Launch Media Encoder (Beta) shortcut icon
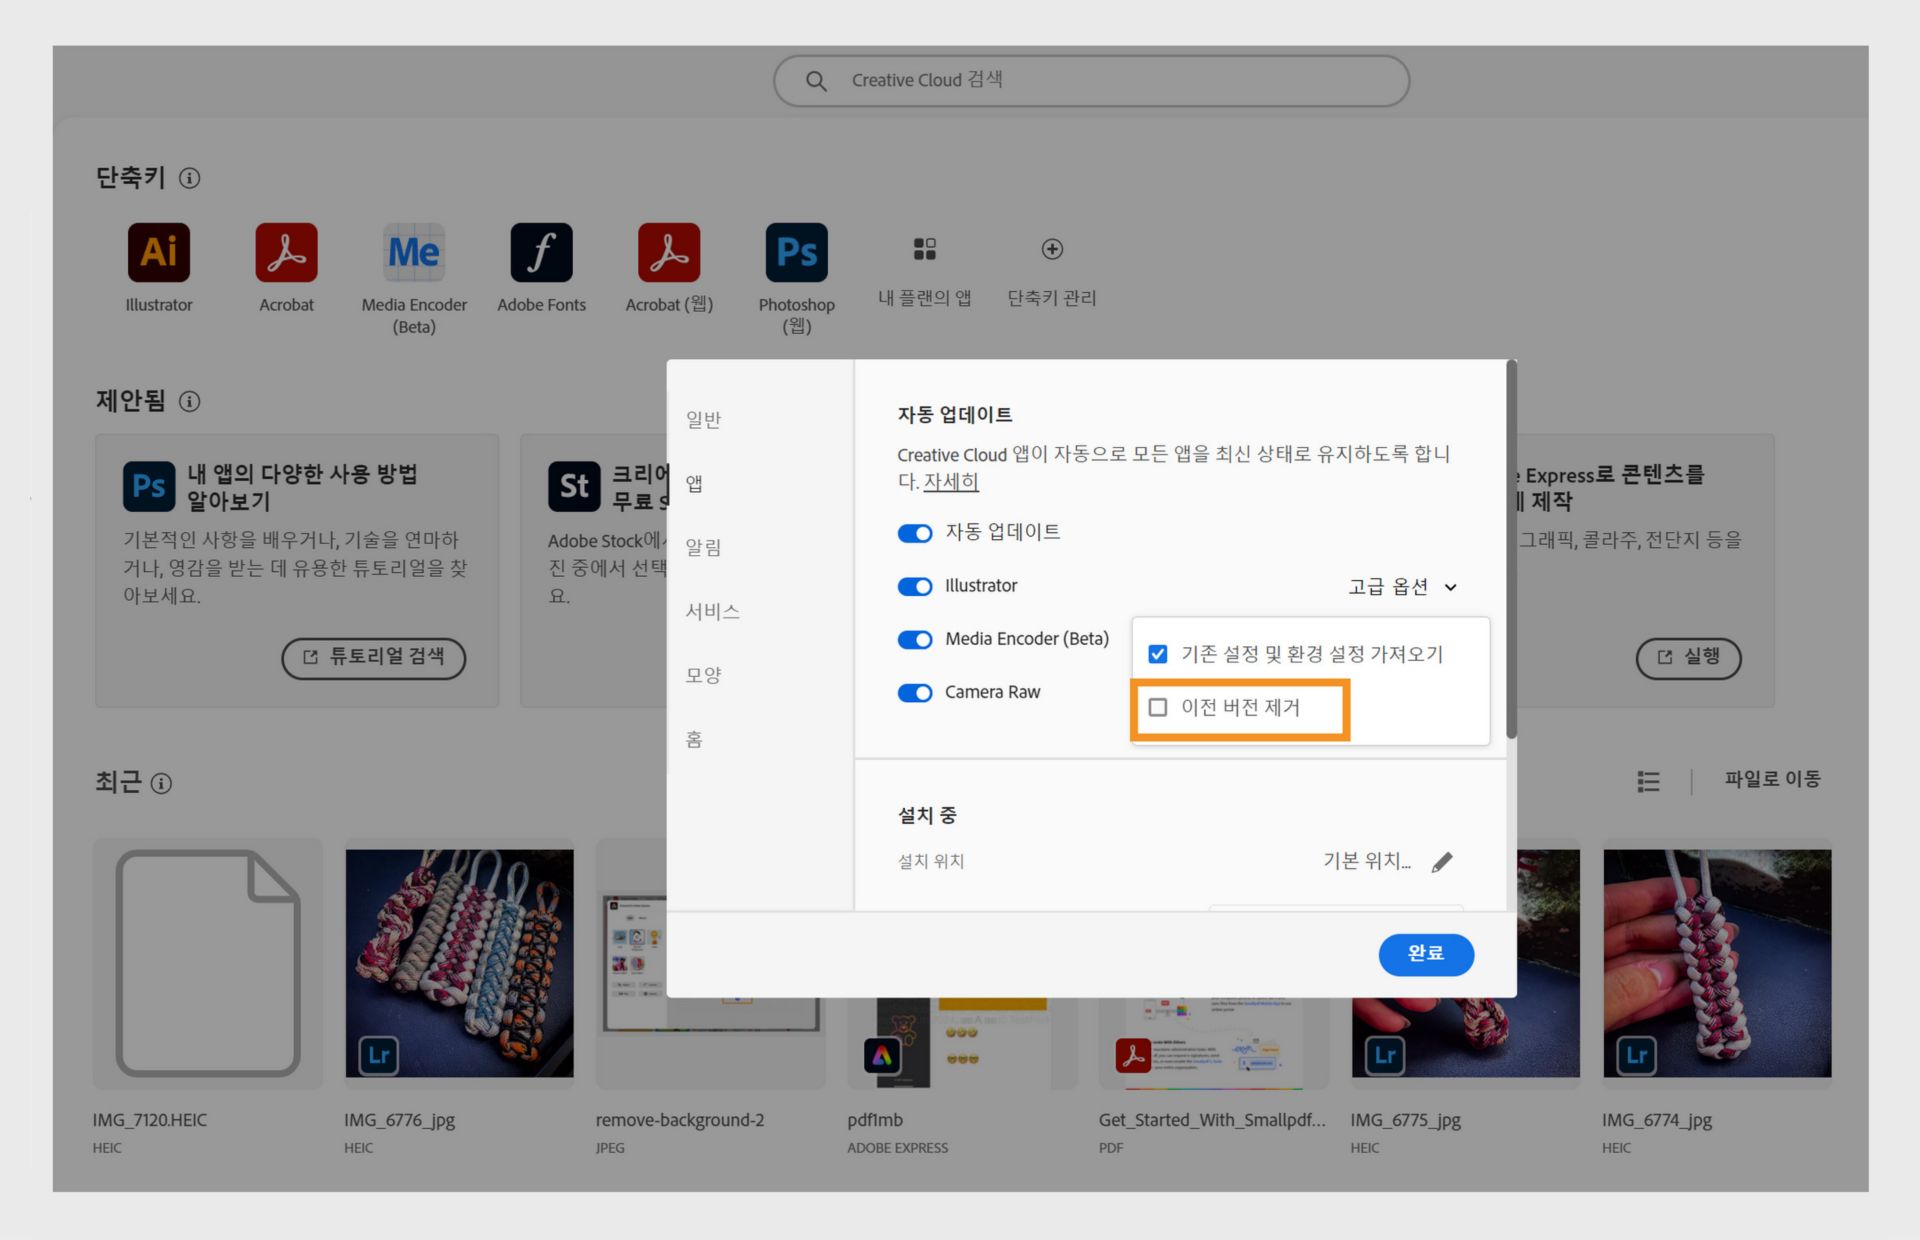The image size is (1920, 1240). (x=414, y=253)
